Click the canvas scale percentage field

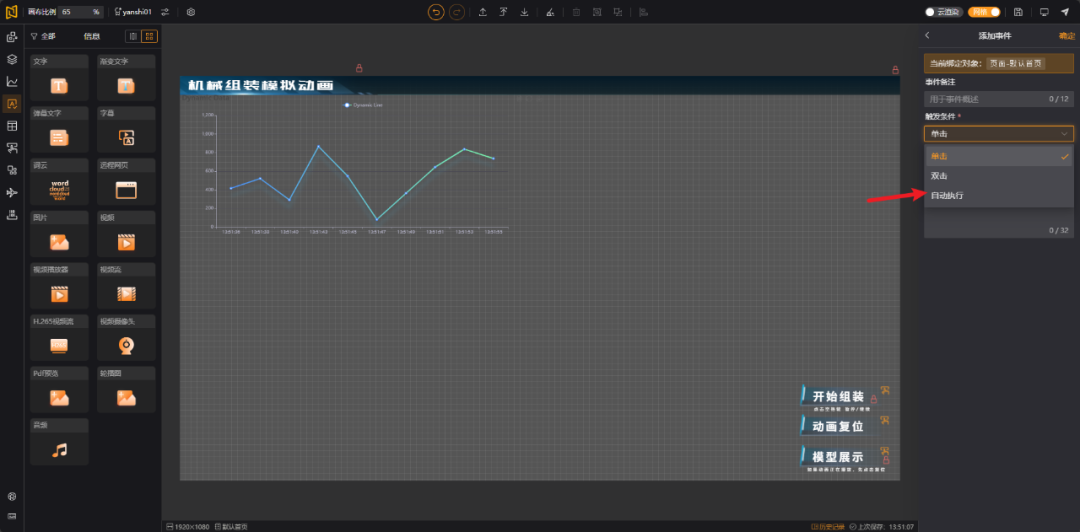click(x=80, y=12)
